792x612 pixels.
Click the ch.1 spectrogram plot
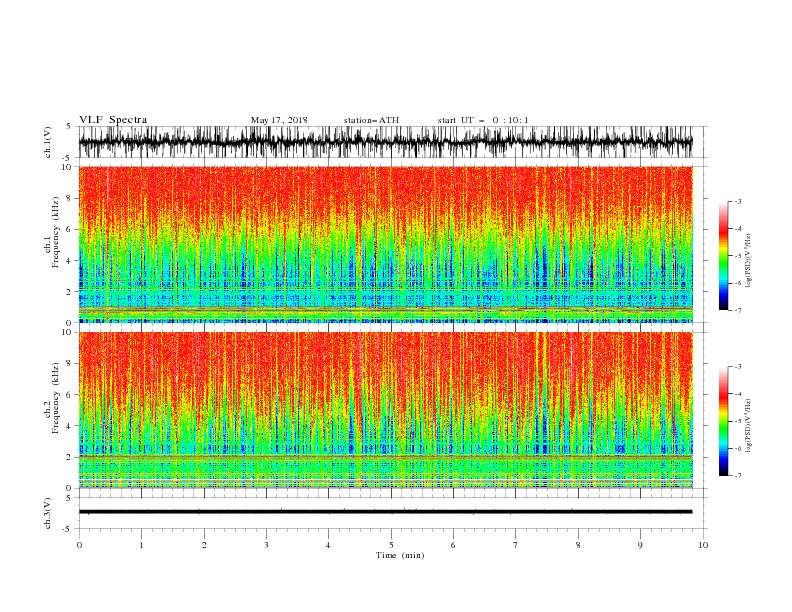coord(385,244)
